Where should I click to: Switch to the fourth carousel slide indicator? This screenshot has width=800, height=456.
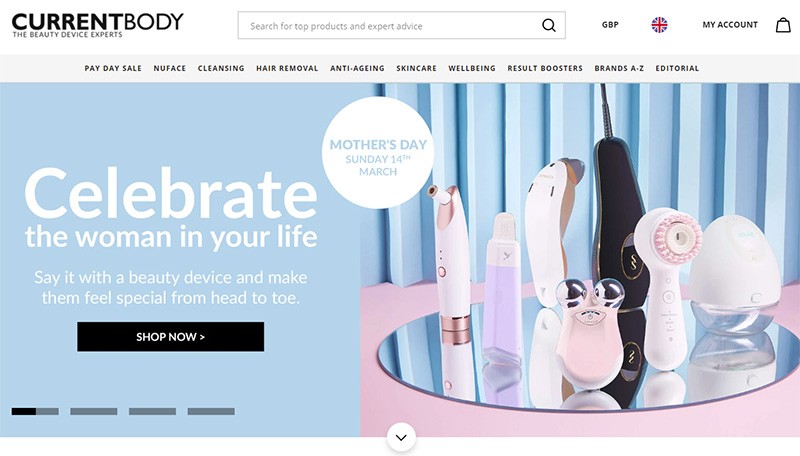point(211,411)
